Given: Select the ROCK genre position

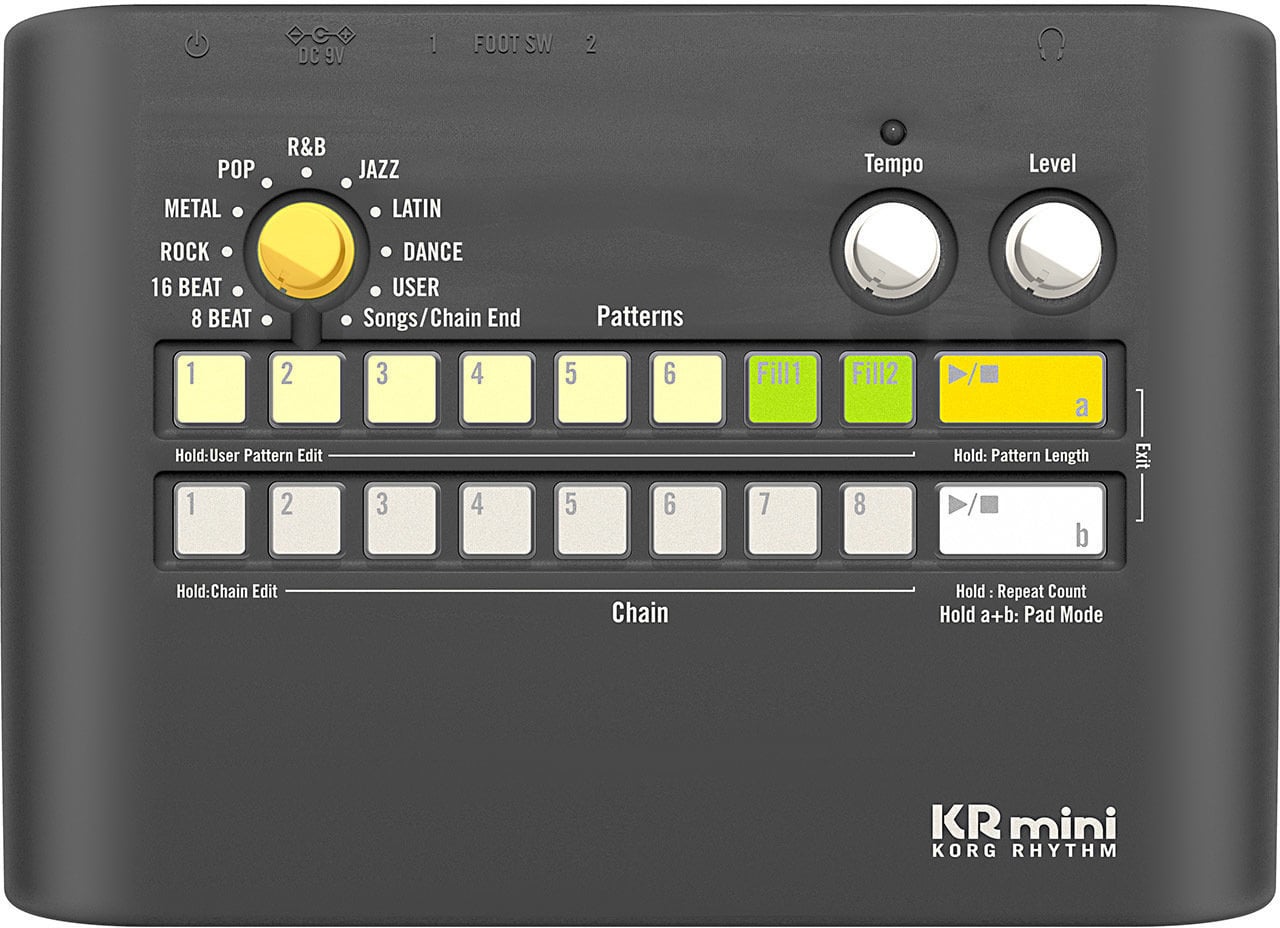Looking at the screenshot, I should (x=186, y=252).
